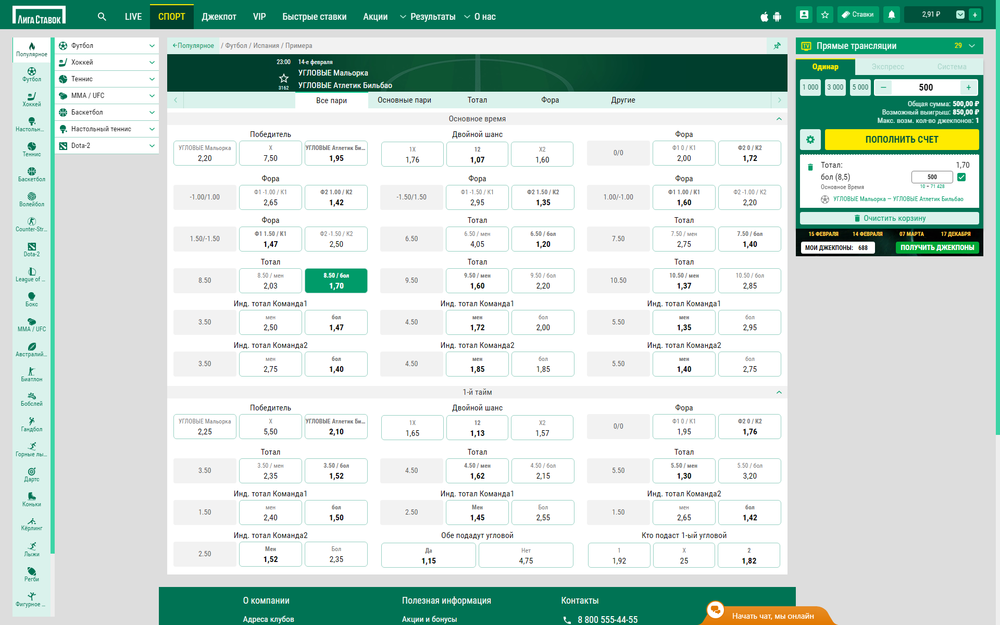The width and height of the screenshot is (1000, 625).
Task: Select Биатлон in the sports sidebar
Action: click(31, 374)
